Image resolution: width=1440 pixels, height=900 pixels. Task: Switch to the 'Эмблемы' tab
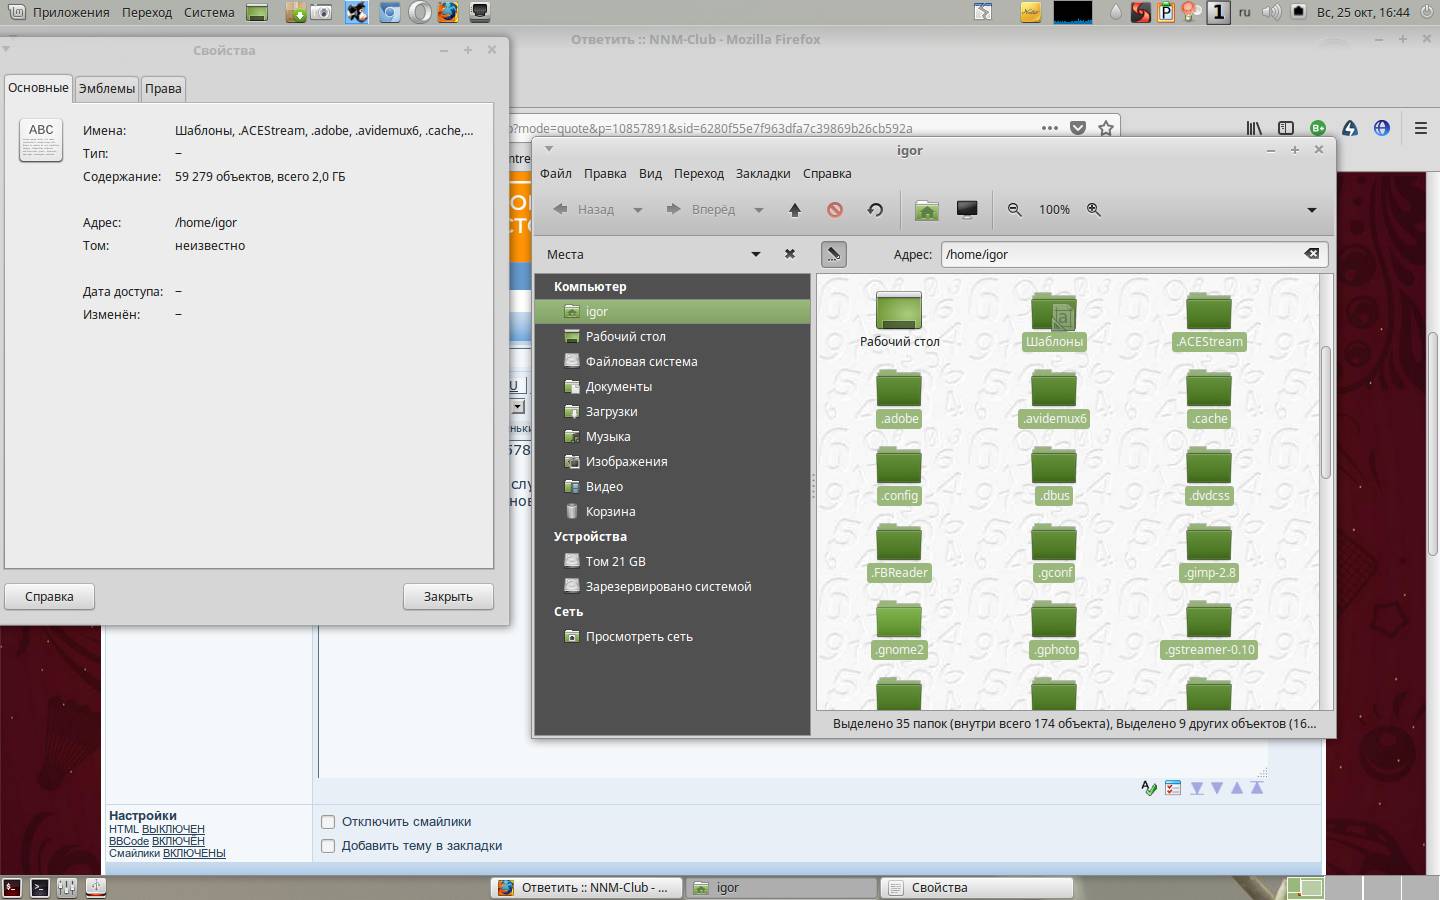[107, 88]
